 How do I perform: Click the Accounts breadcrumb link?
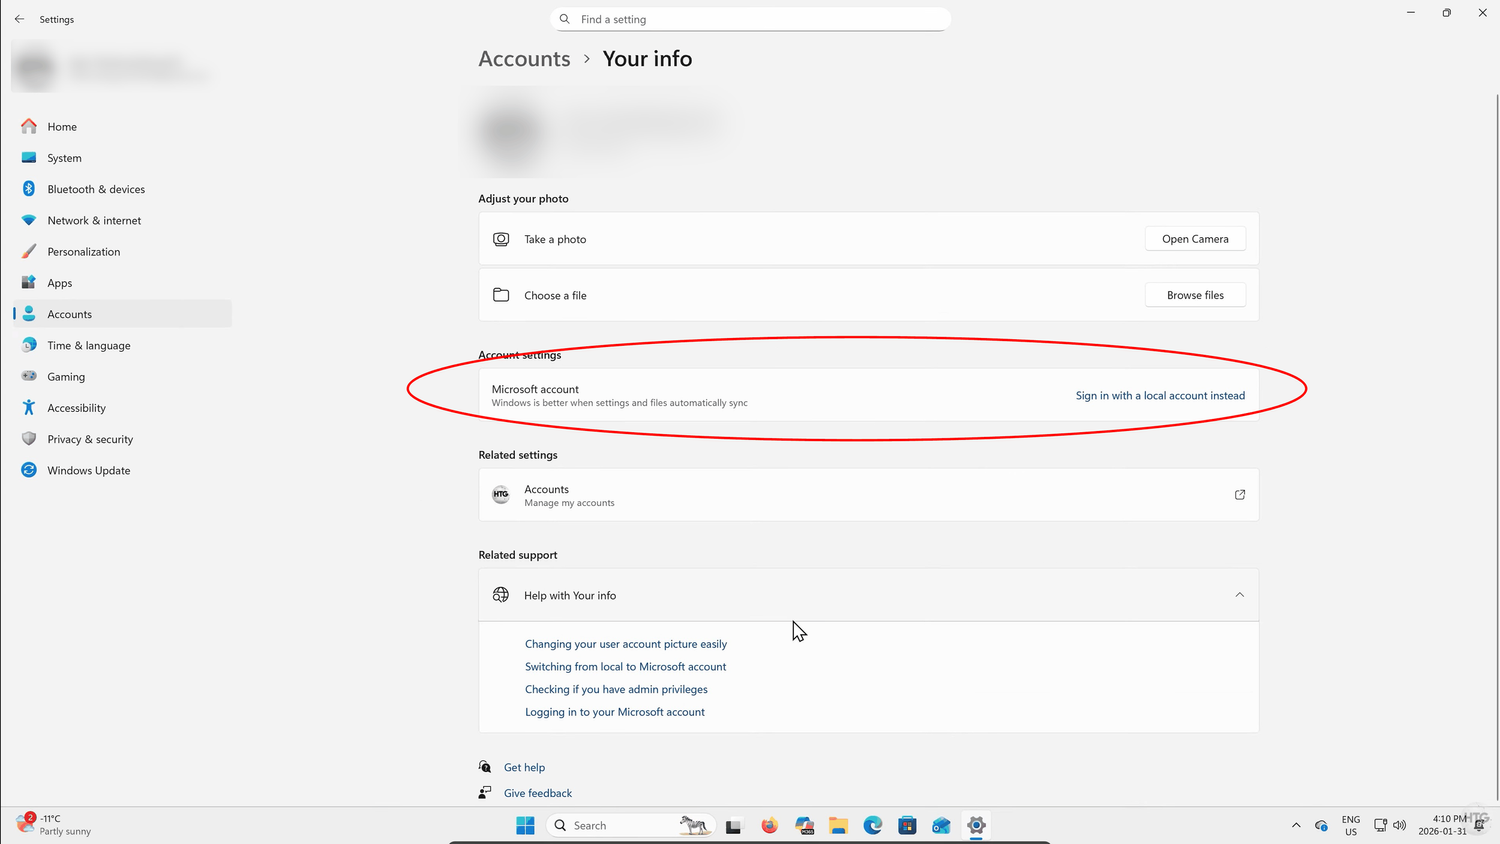(x=524, y=59)
